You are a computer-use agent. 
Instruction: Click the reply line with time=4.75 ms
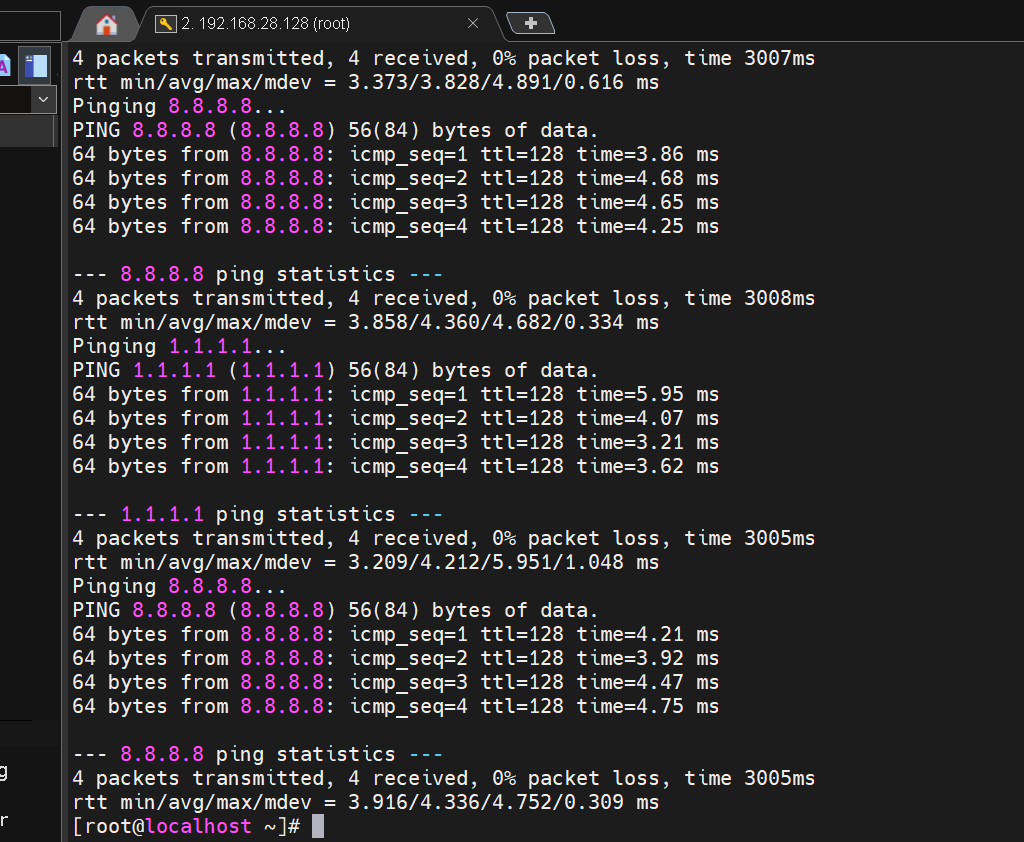point(395,706)
